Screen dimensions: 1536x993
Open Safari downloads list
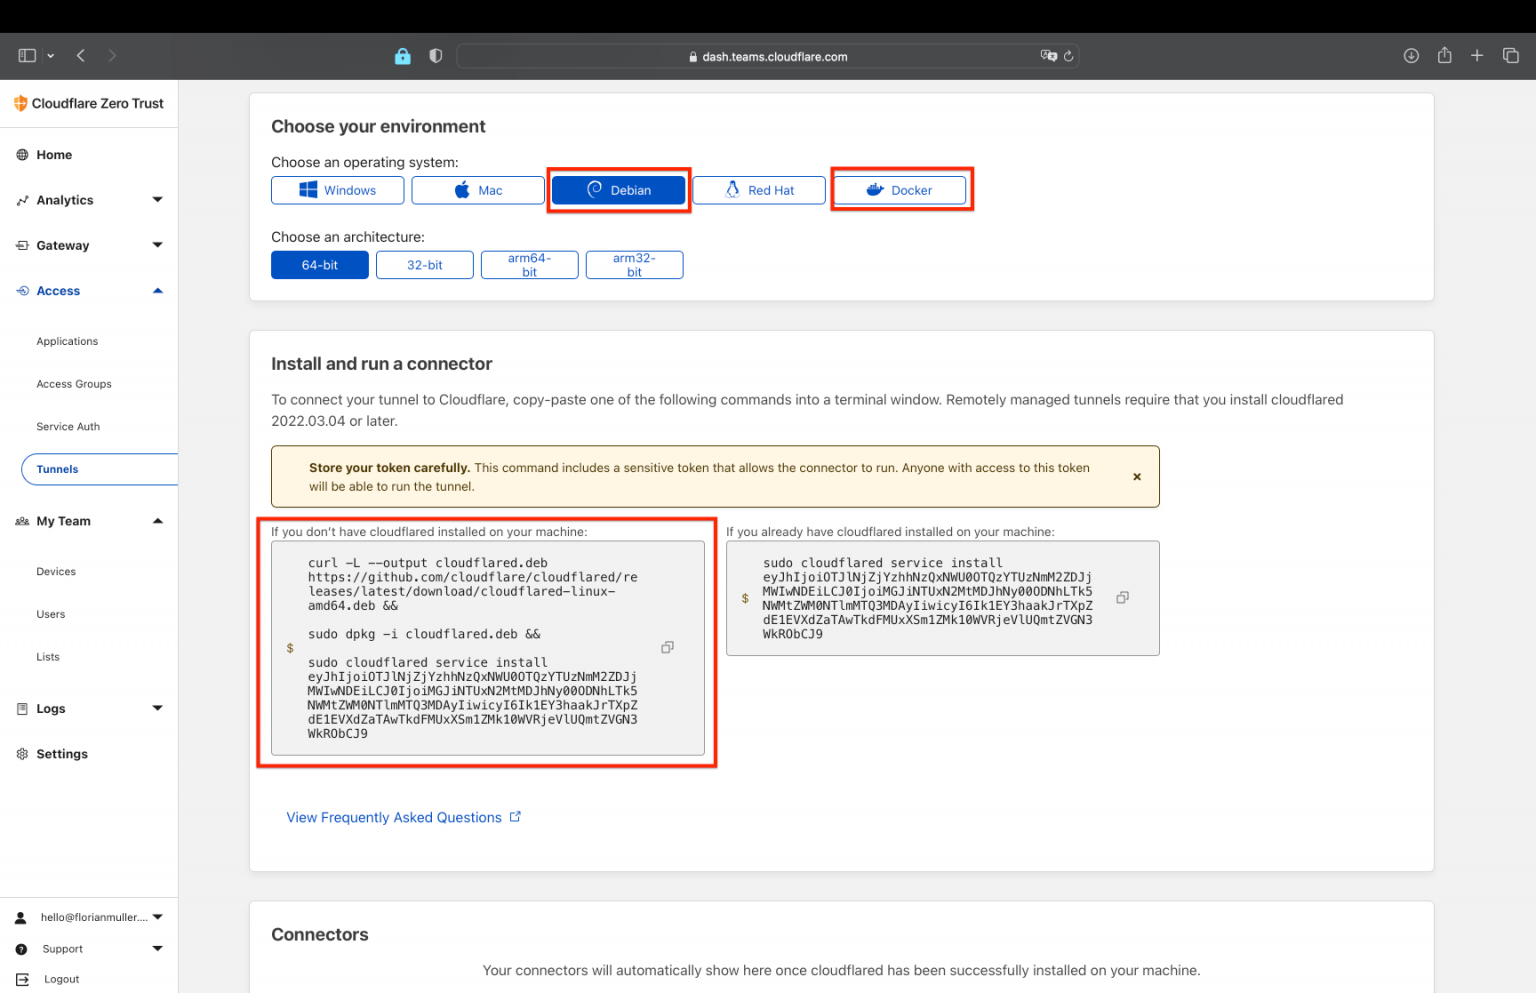pyautogui.click(x=1411, y=55)
